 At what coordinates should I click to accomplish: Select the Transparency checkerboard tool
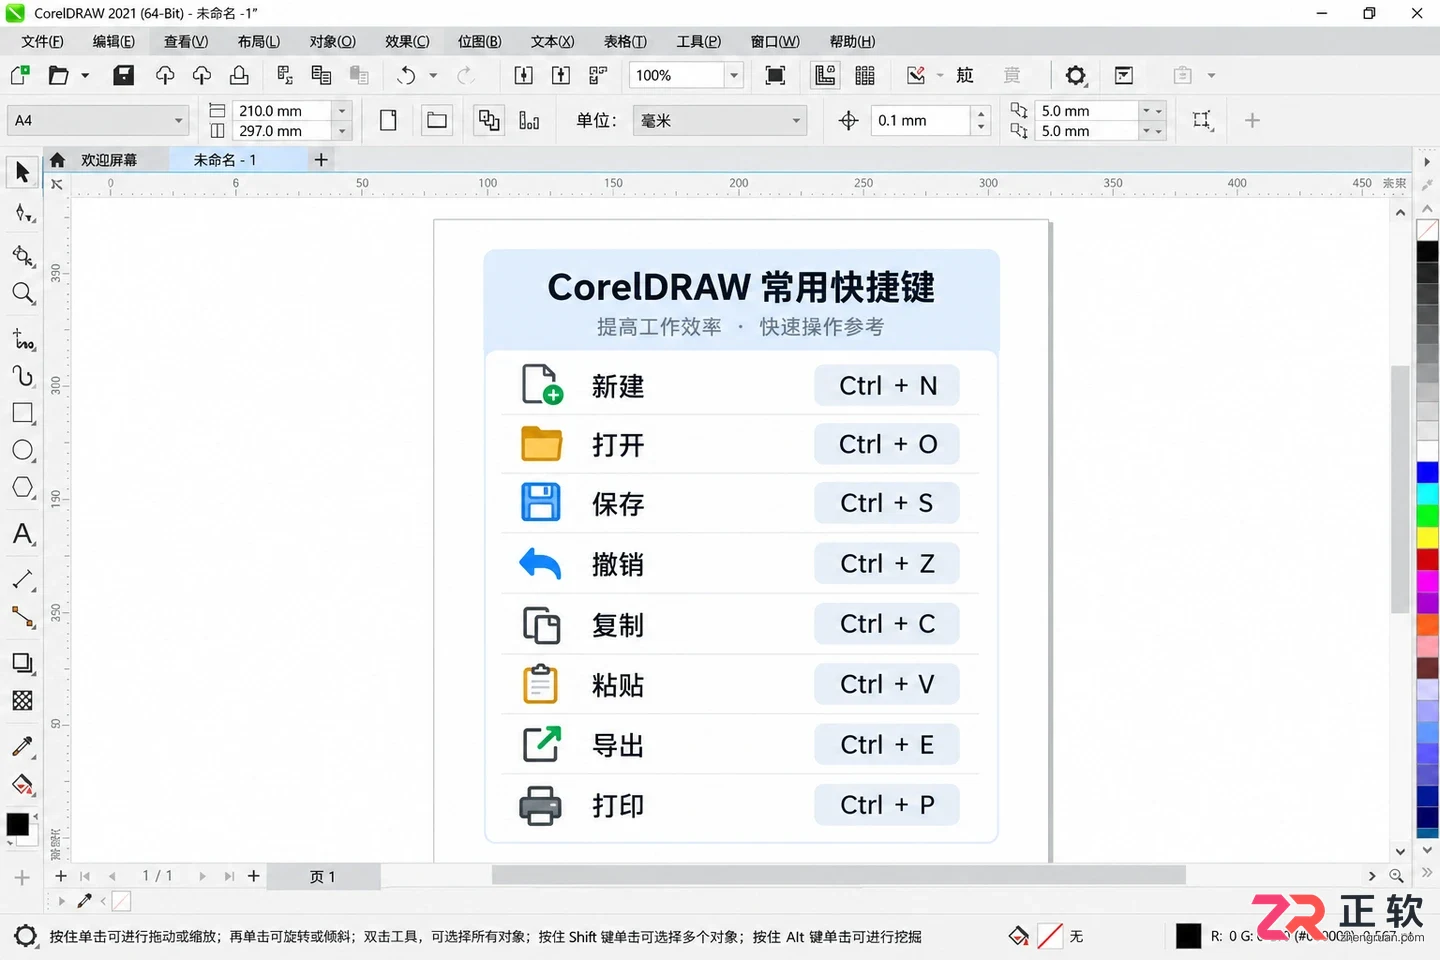22,701
